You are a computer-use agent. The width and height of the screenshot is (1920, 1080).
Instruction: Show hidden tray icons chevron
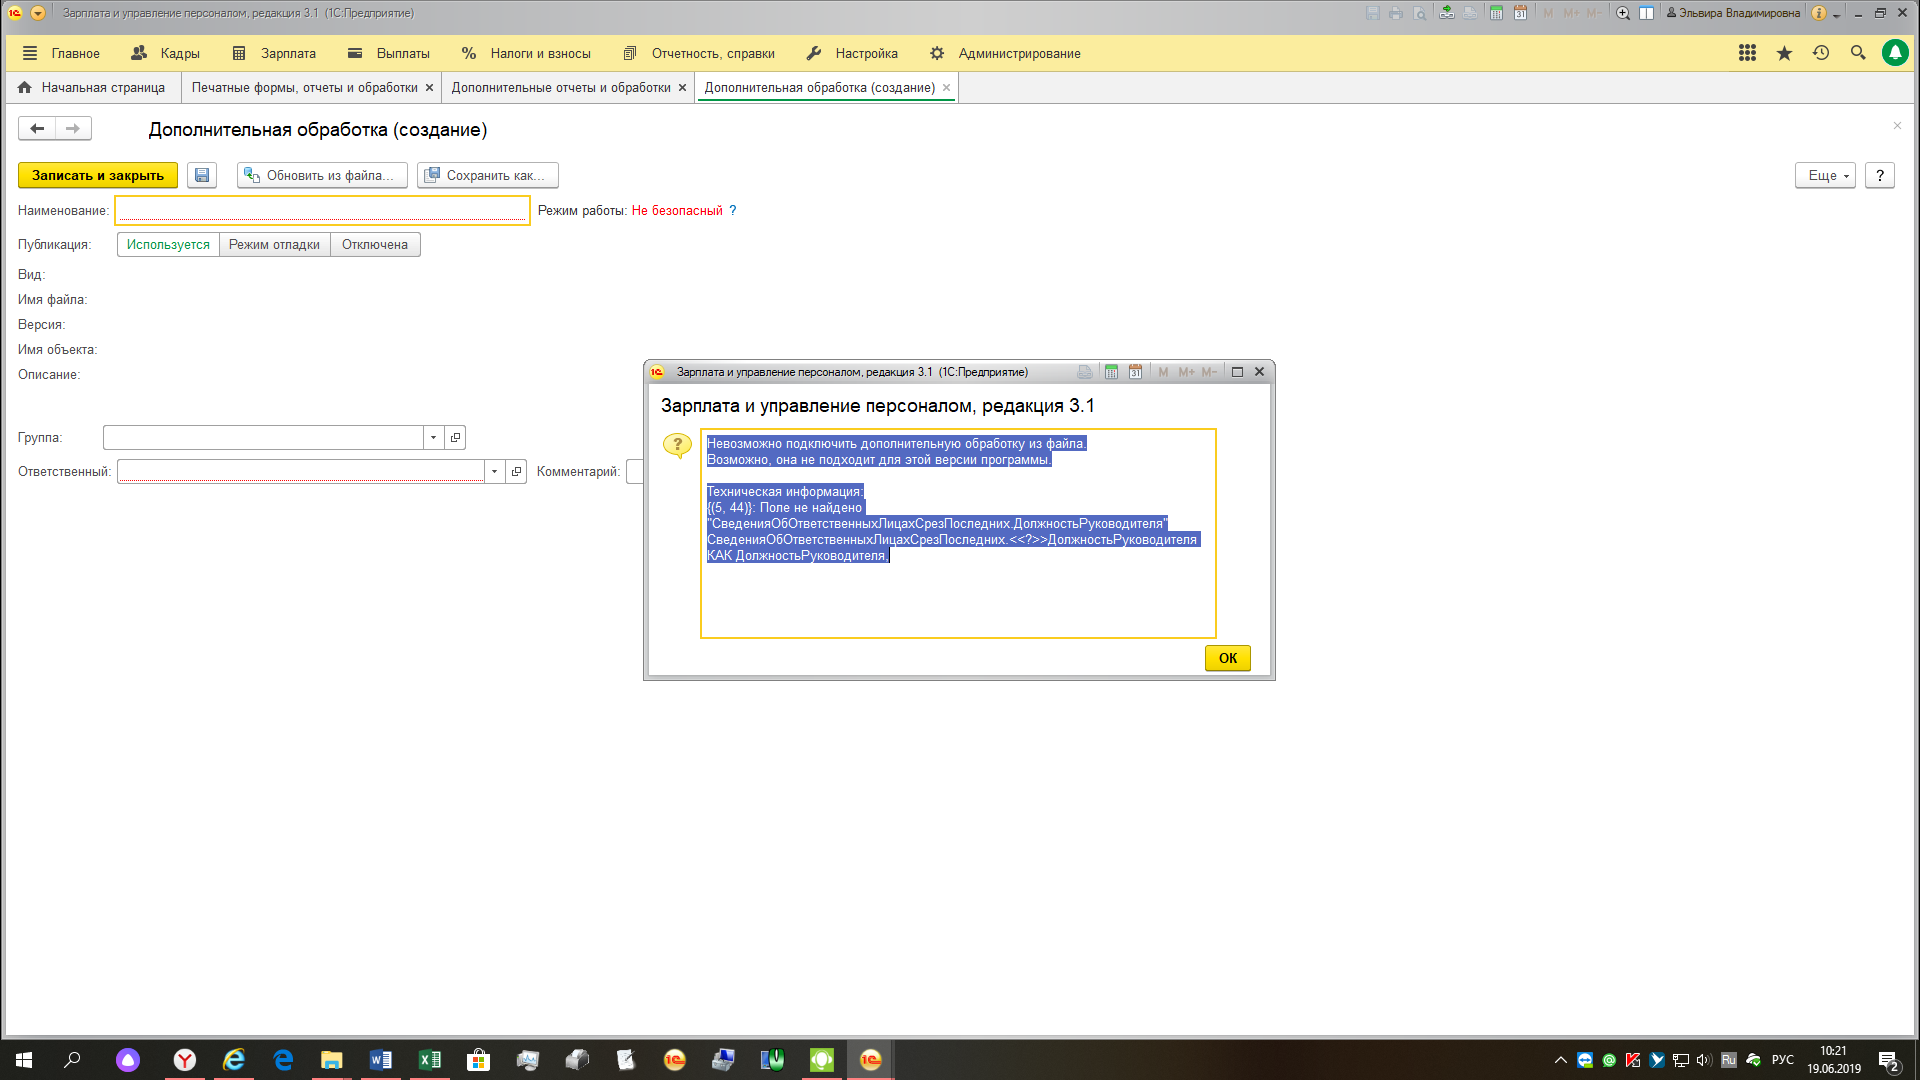tap(1560, 1060)
